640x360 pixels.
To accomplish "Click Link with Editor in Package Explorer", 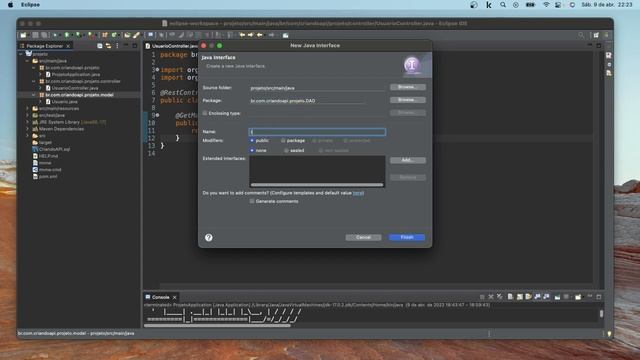I will [108, 46].
